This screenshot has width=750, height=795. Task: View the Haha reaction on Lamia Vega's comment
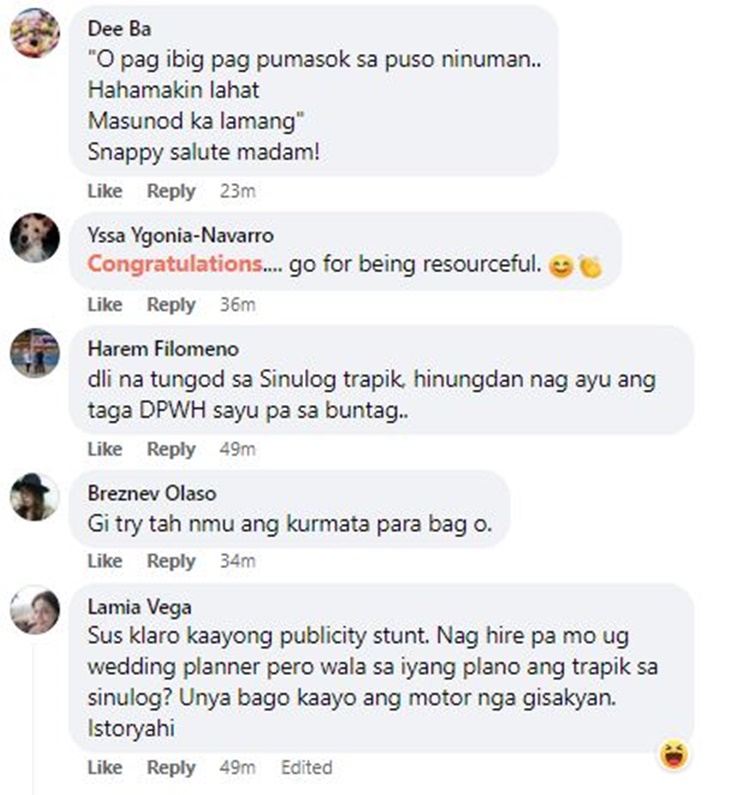tap(674, 754)
